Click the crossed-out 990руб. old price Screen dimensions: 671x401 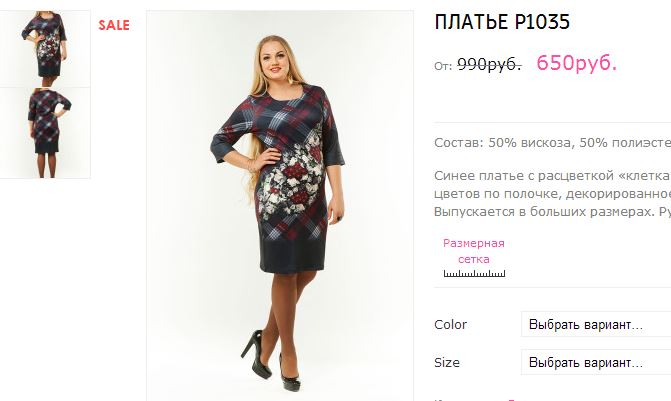[489, 64]
